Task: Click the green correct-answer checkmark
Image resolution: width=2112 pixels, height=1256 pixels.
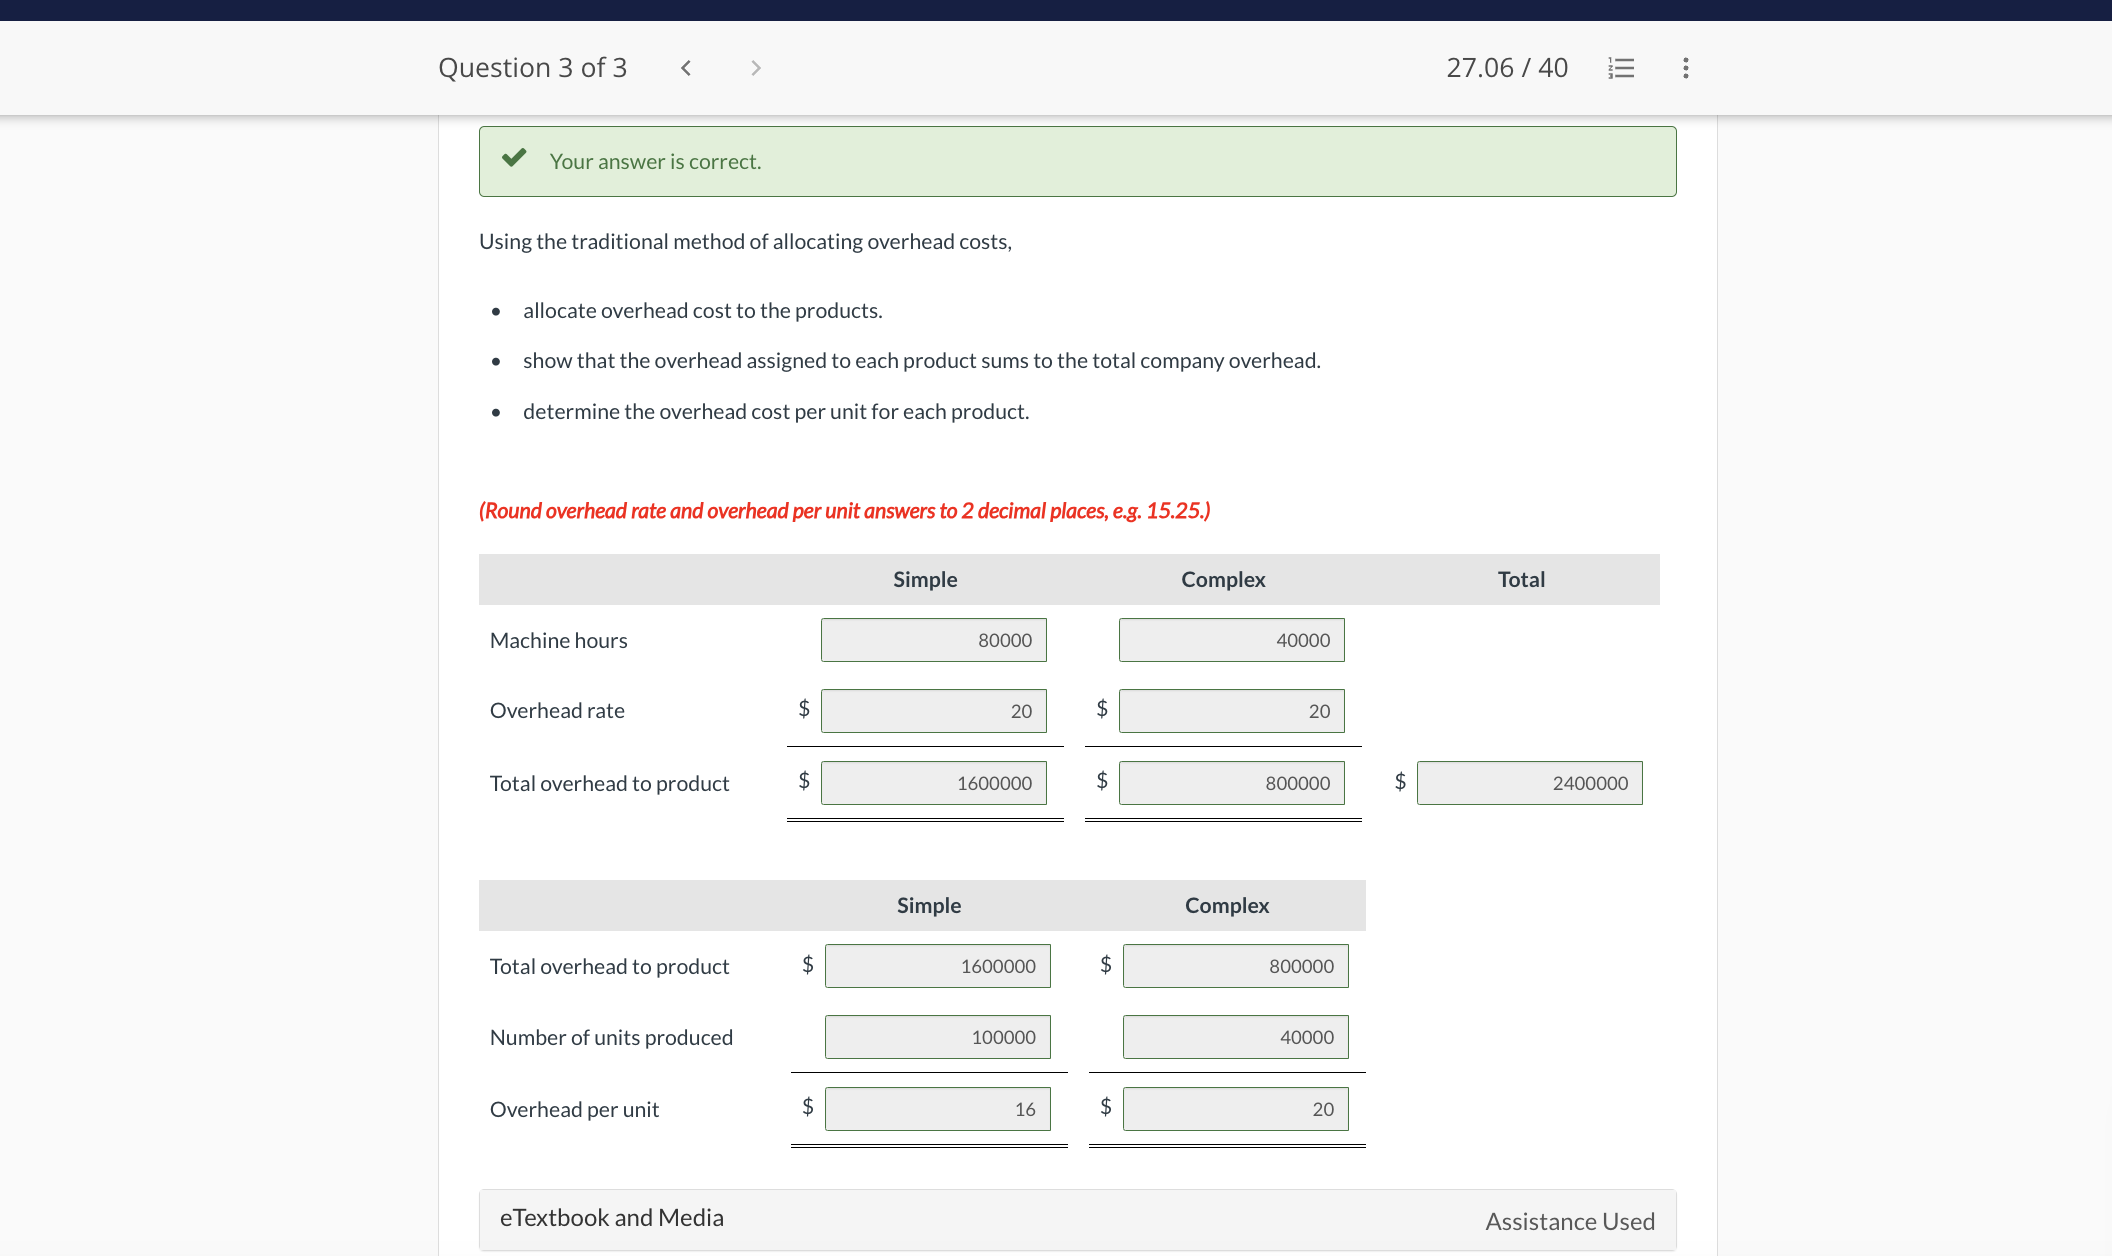Action: [514, 158]
